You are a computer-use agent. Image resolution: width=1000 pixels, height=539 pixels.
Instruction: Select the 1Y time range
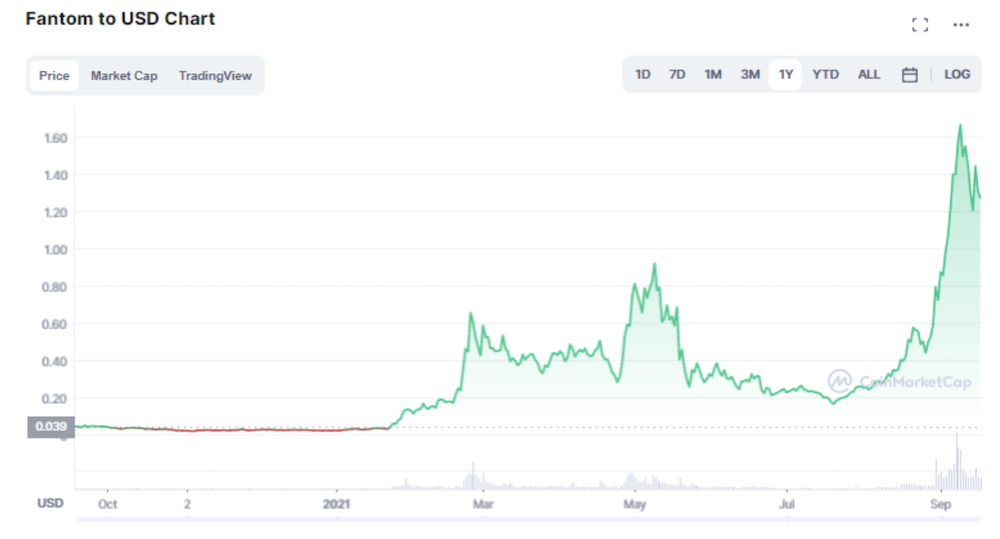786,75
